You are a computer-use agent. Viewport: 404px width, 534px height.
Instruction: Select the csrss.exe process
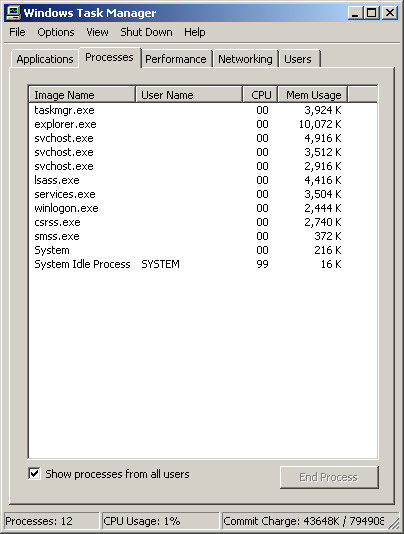(x=203, y=222)
